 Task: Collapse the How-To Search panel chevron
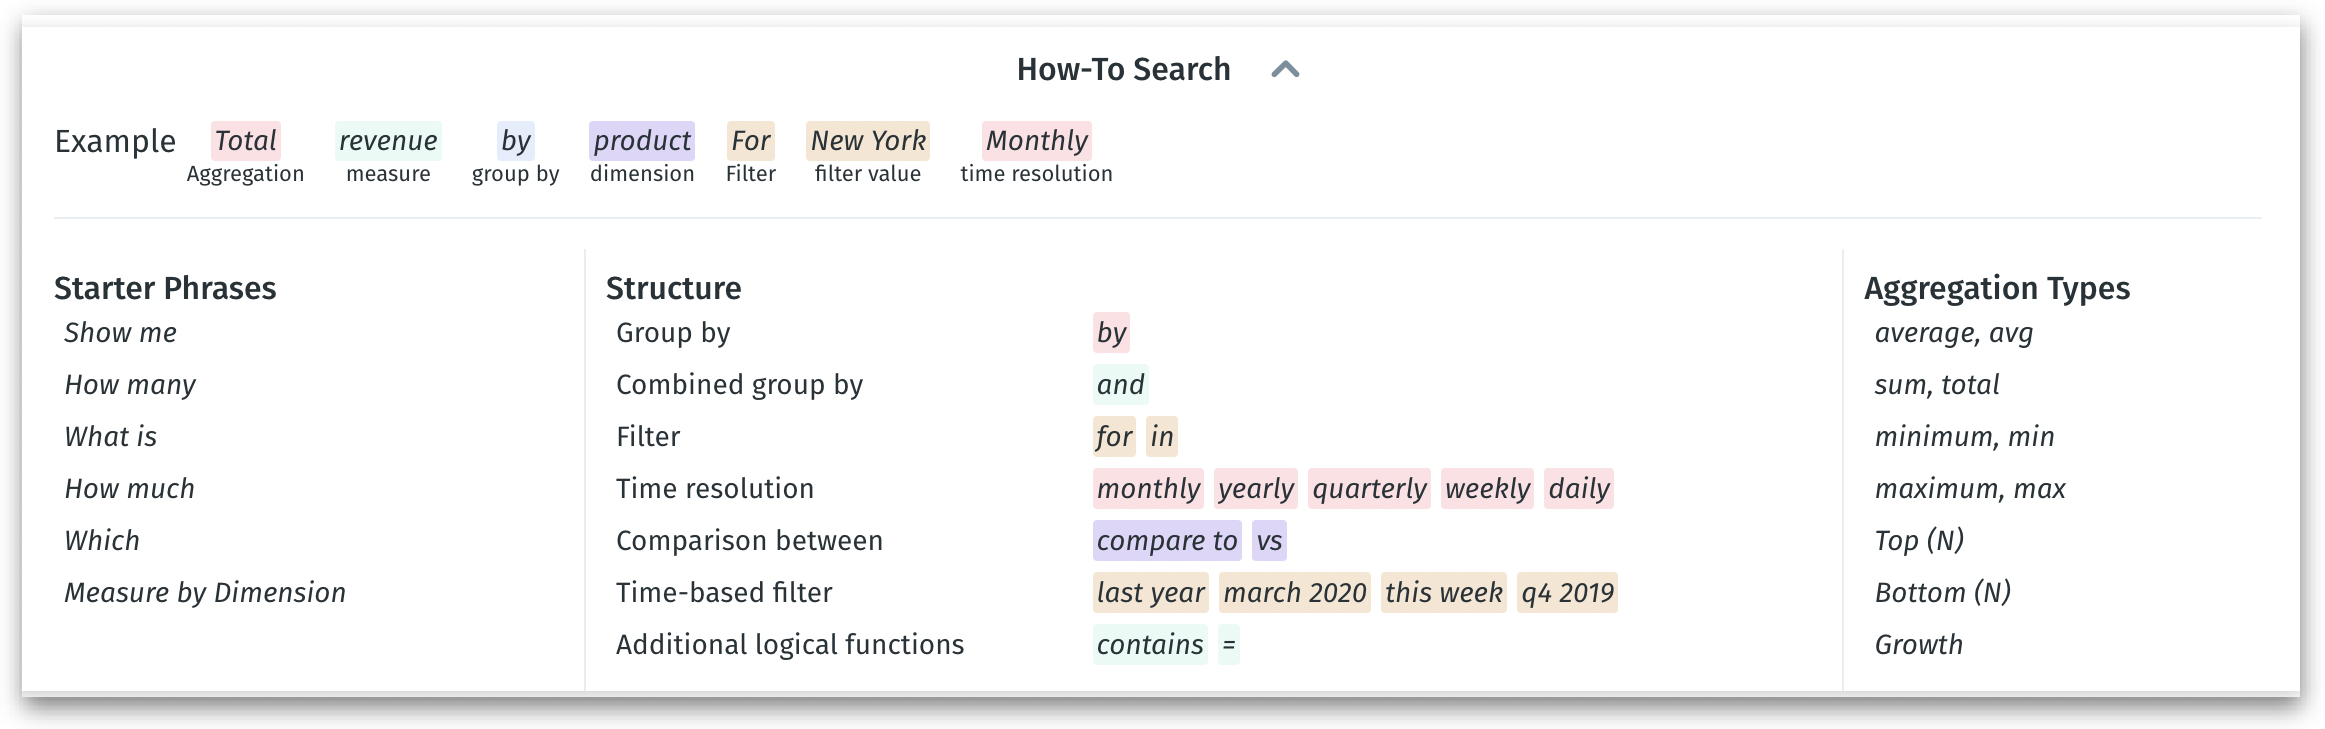click(x=1285, y=69)
